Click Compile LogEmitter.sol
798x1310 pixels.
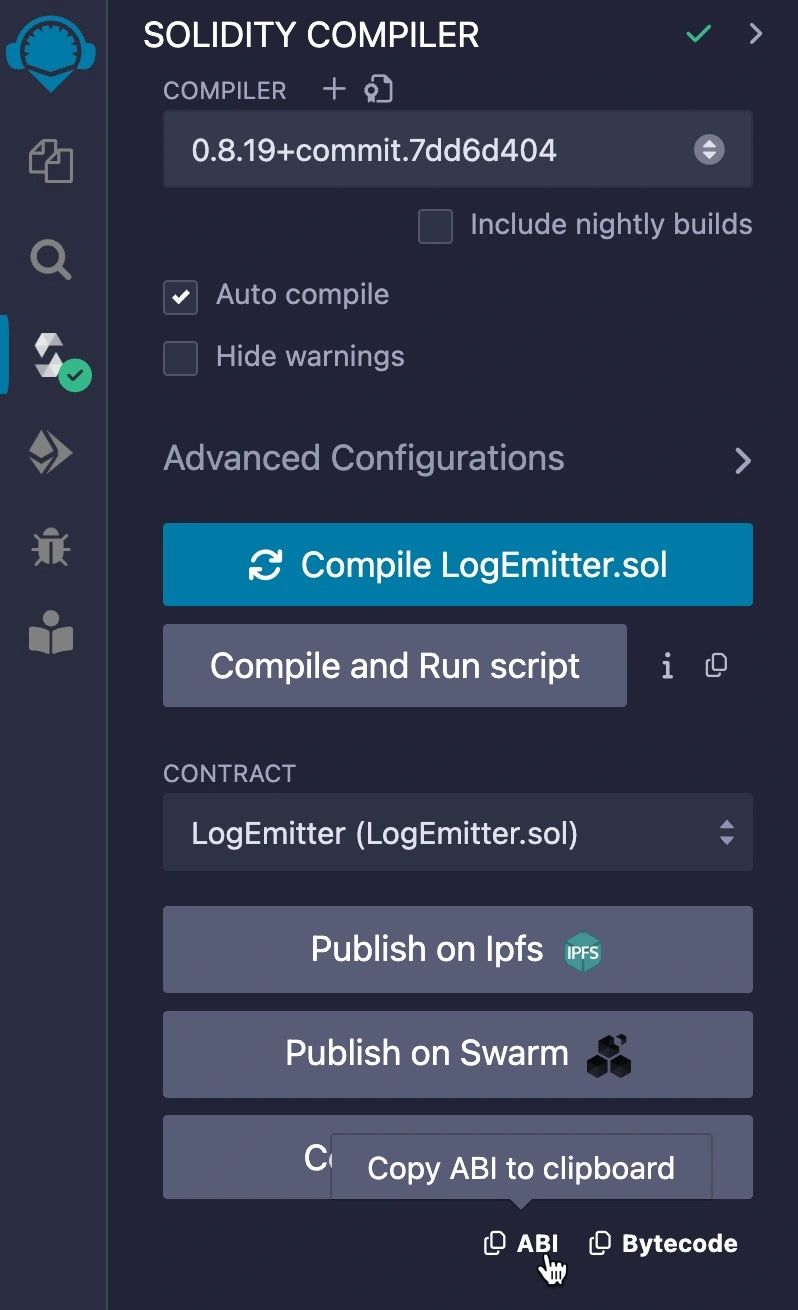[x=457, y=564]
